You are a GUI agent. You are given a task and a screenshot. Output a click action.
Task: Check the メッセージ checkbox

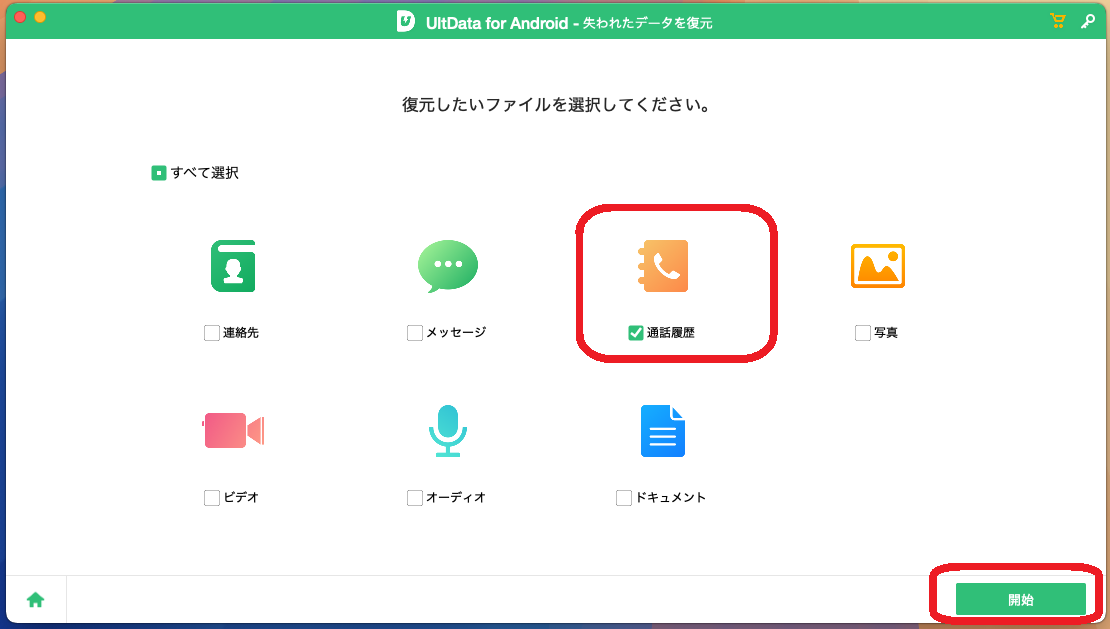415,333
